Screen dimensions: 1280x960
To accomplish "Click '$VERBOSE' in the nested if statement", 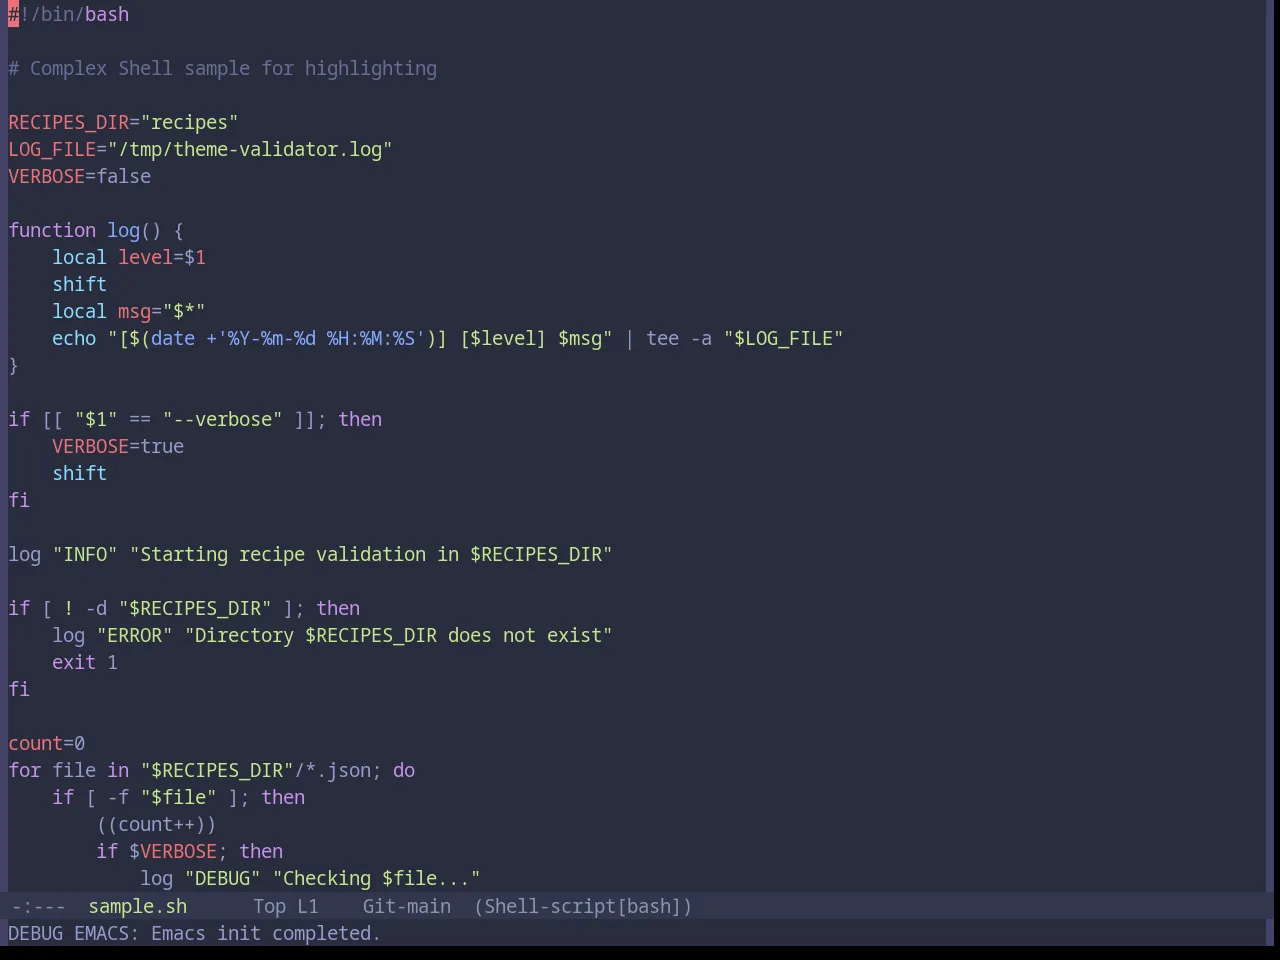I will [173, 851].
